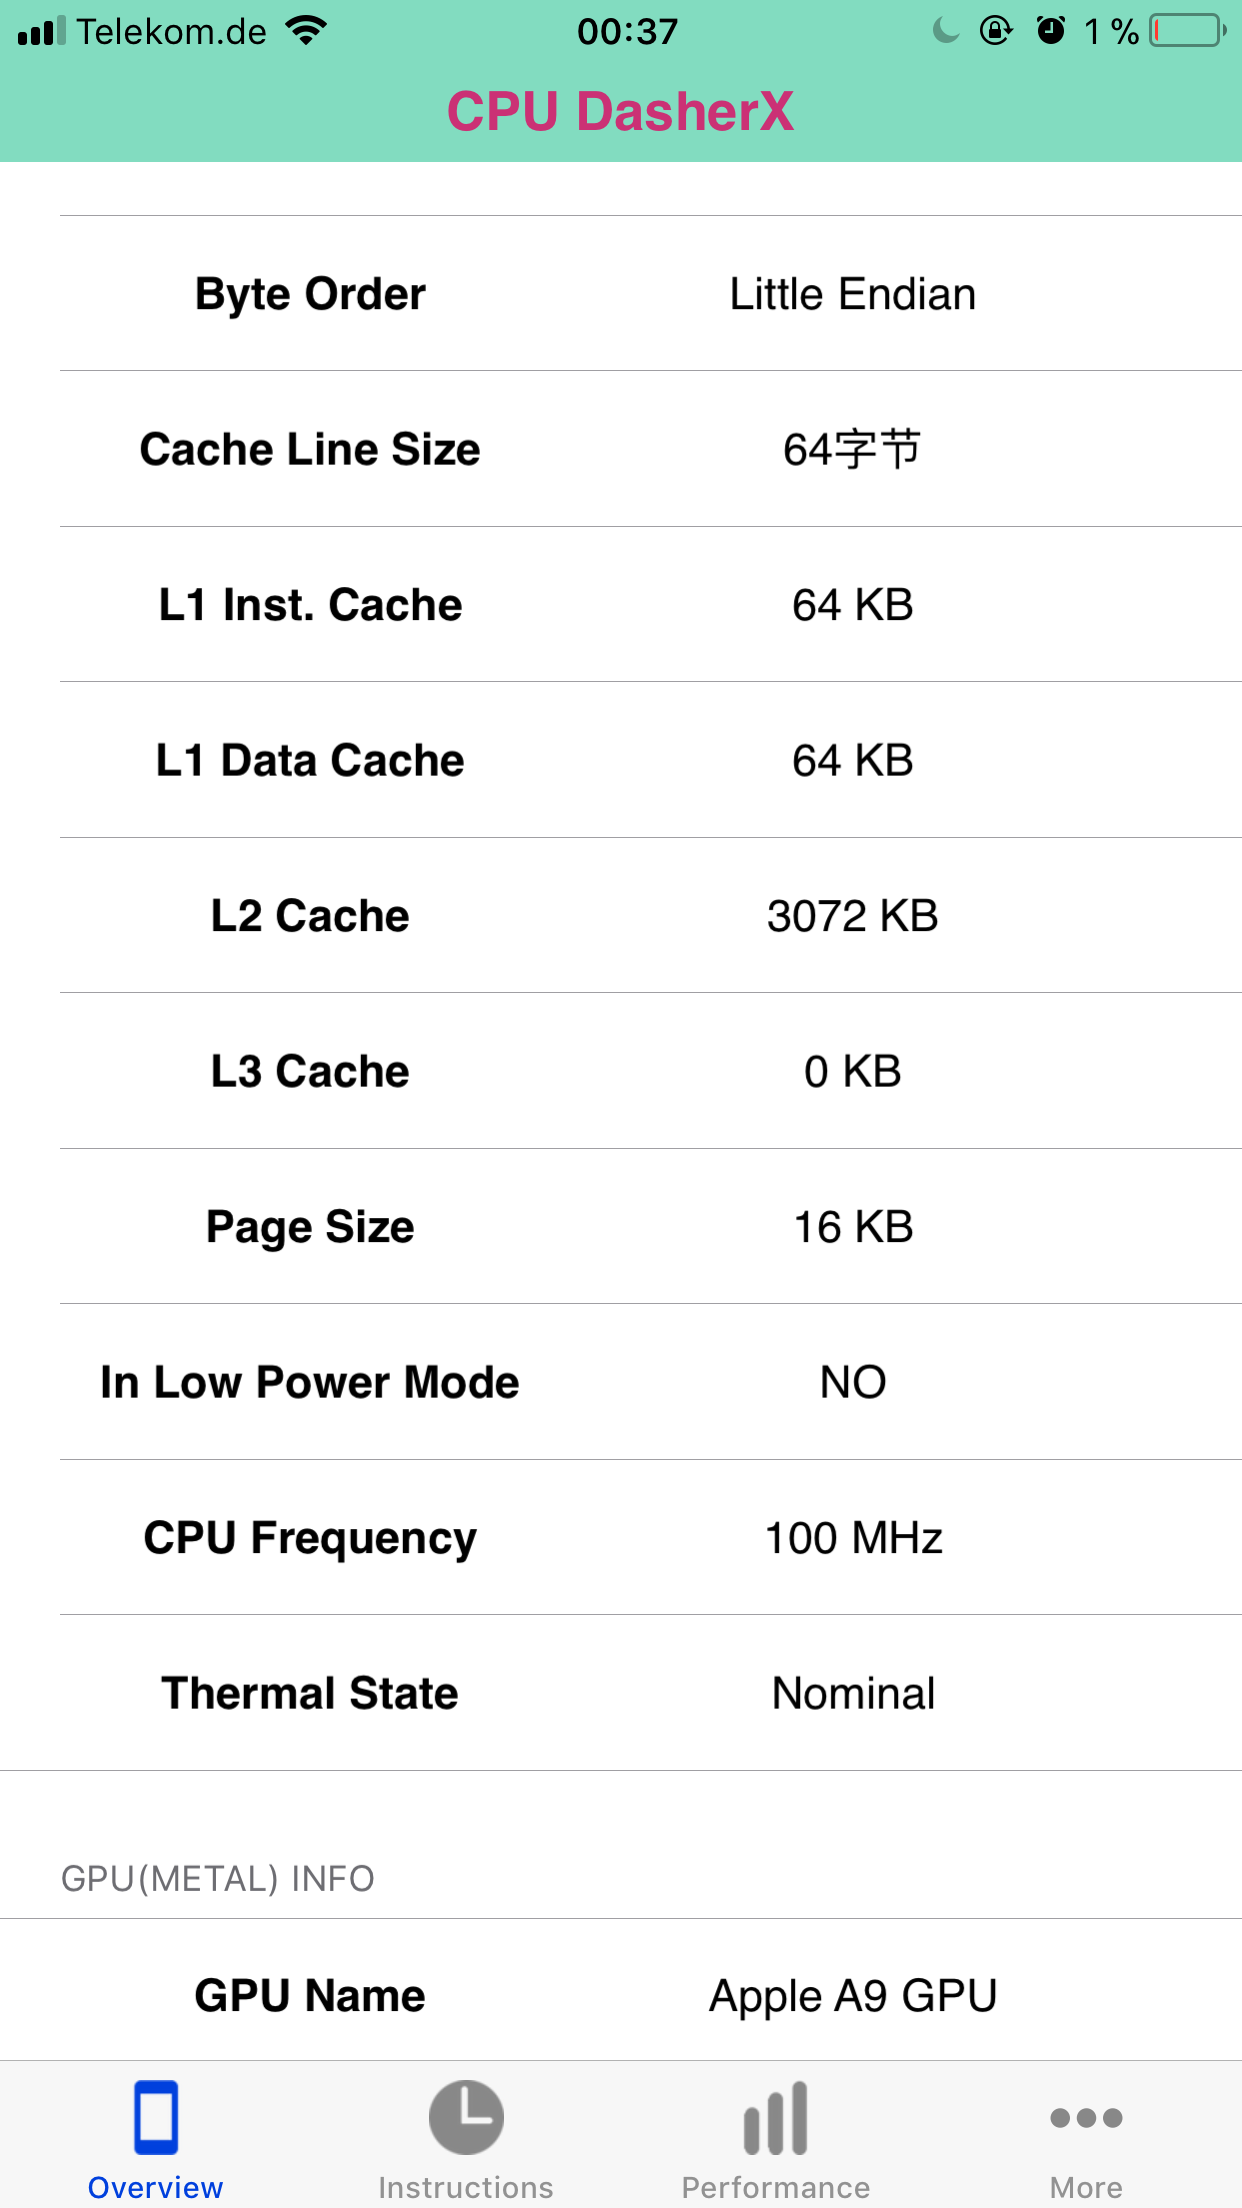Tap the alarm clock status icon
Image resolution: width=1242 pixels, height=2208 pixels.
click(1051, 31)
